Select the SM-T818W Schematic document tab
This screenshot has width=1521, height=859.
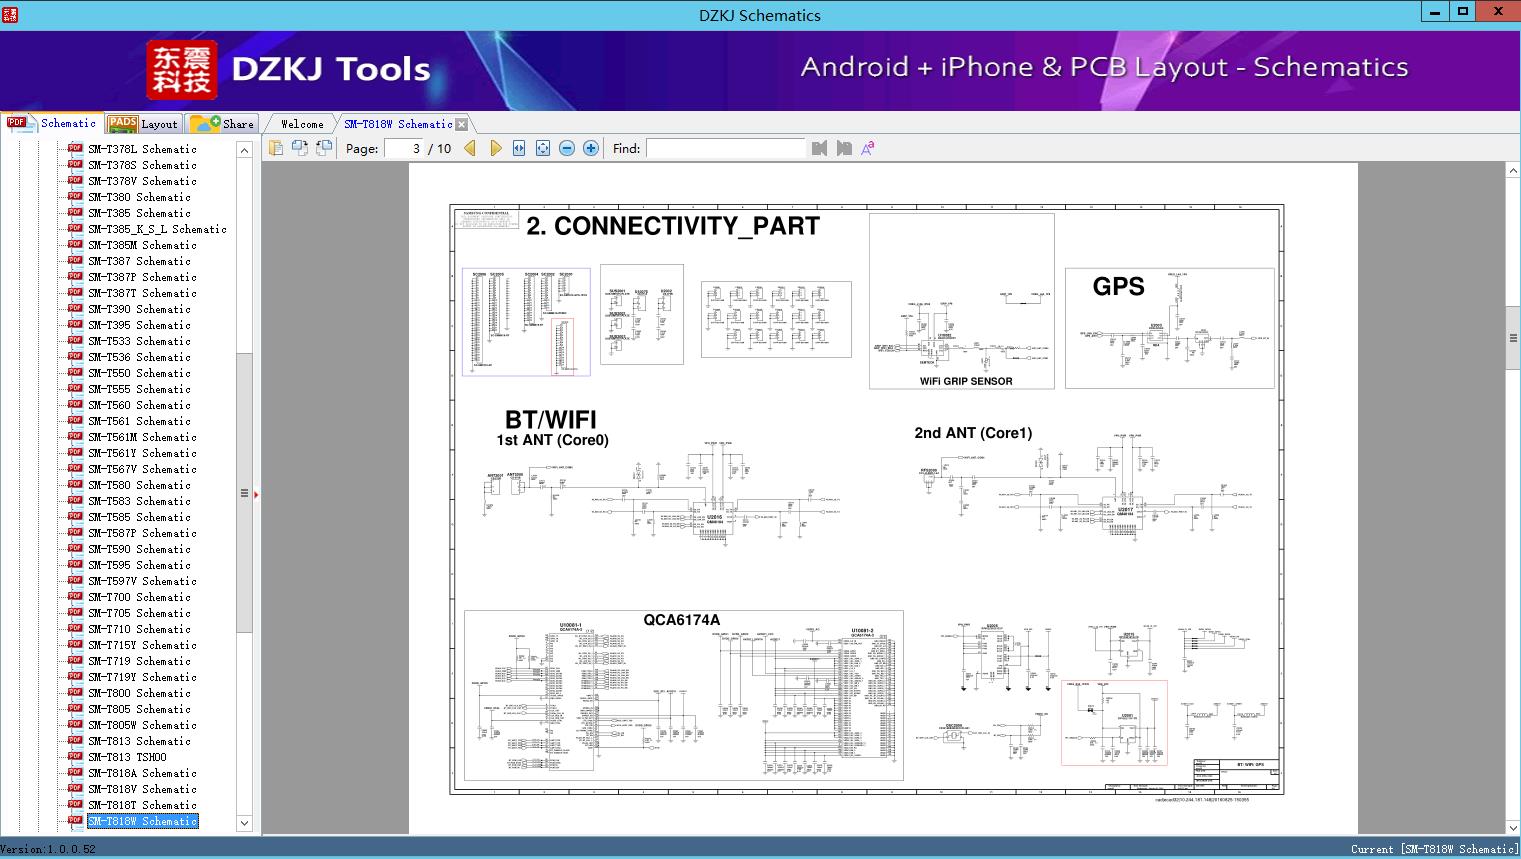pos(398,124)
